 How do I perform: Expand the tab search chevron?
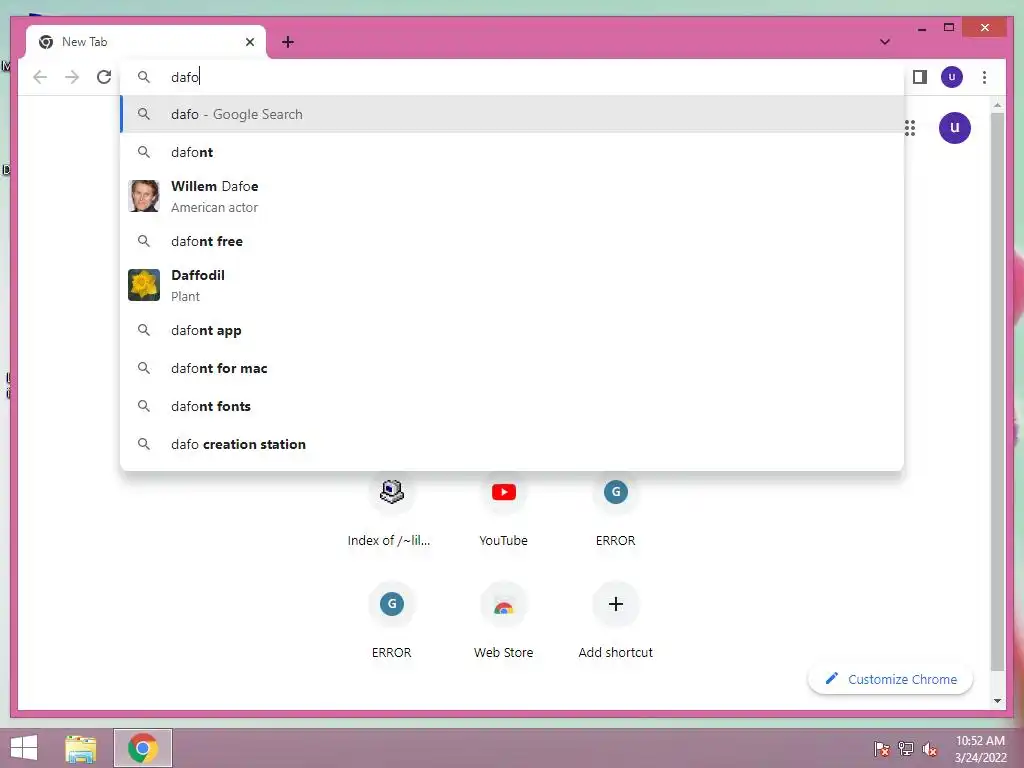(x=885, y=42)
